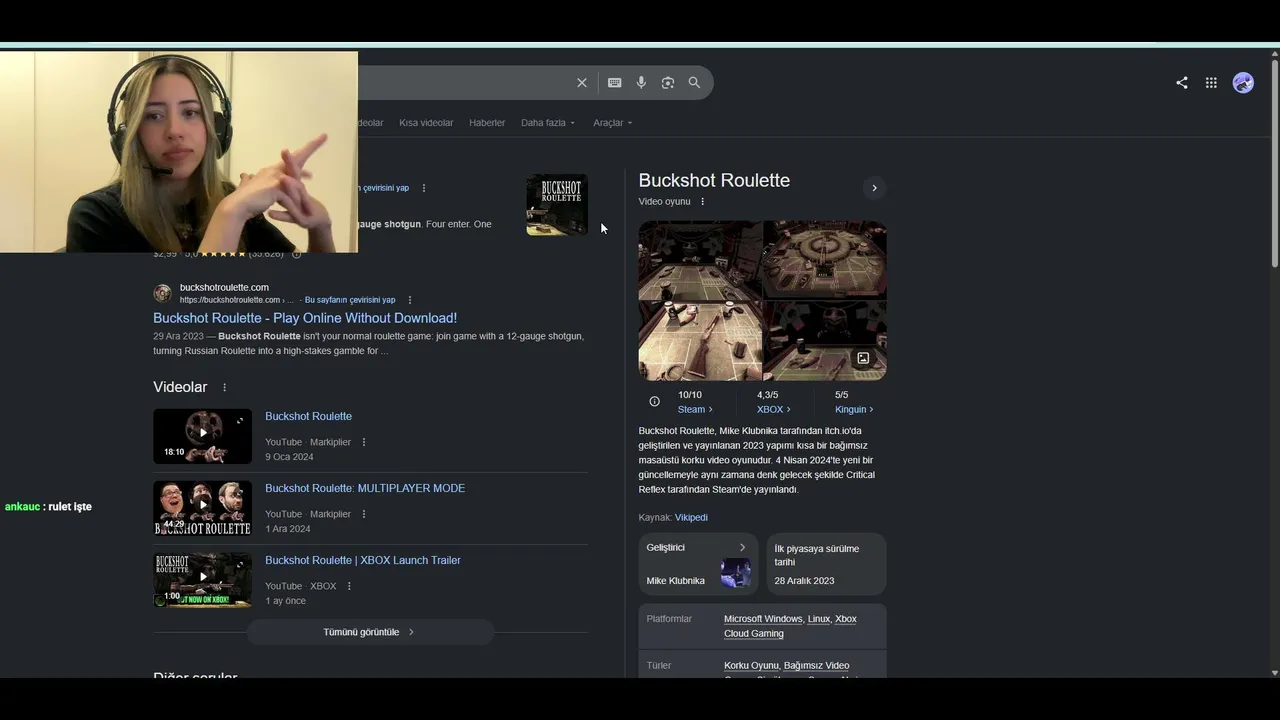Open 'Buckshot Roulette | XBOX Launch Trailer' link

[x=363, y=560]
